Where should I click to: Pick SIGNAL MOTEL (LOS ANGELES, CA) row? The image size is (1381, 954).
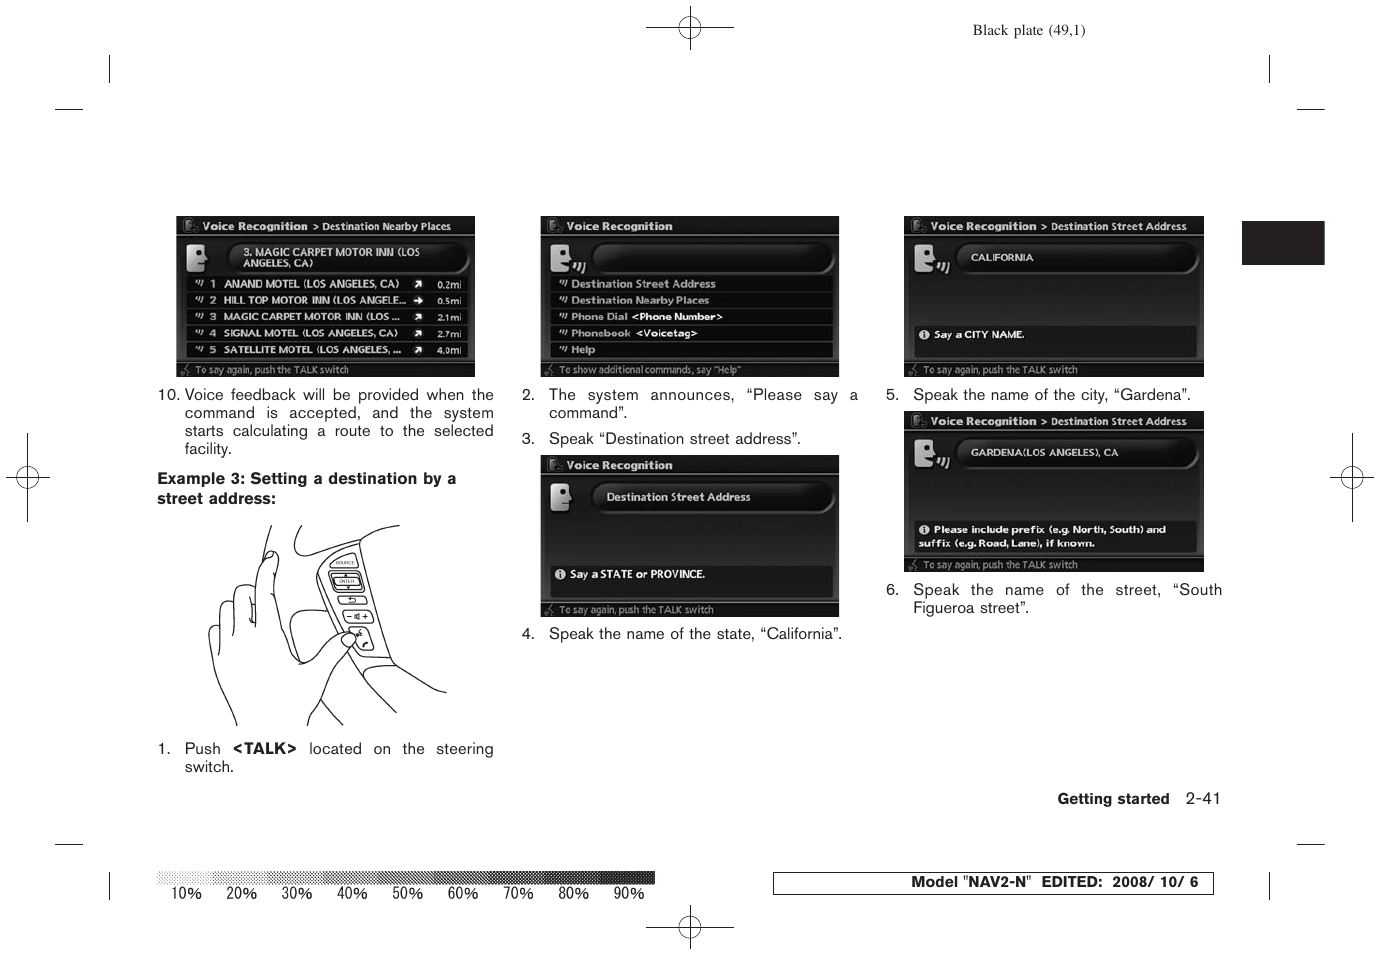(326, 333)
